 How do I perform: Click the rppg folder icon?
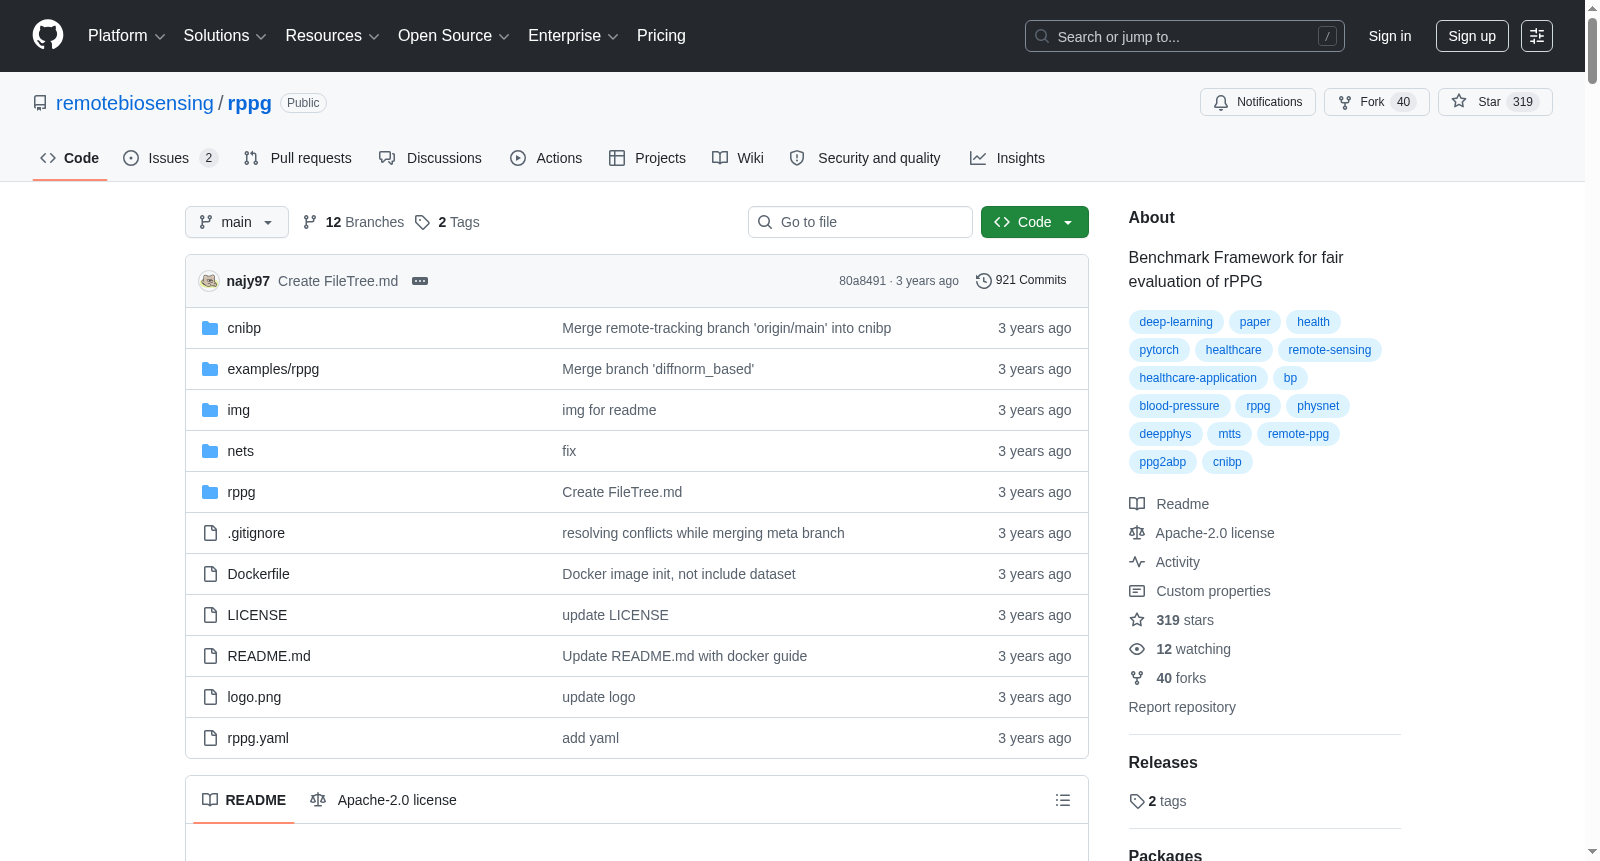click(210, 492)
